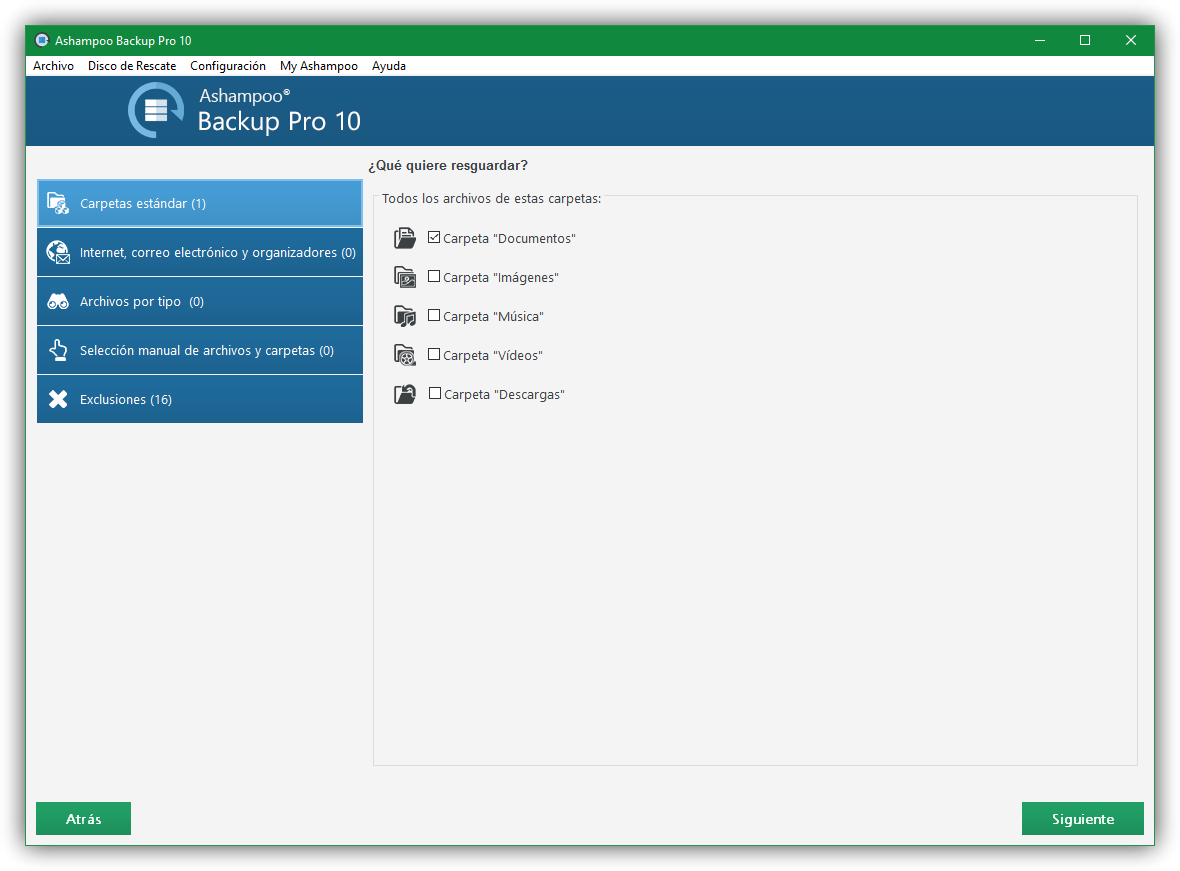Click the title bar application icon
The width and height of the screenshot is (1180, 871).
[x=42, y=40]
